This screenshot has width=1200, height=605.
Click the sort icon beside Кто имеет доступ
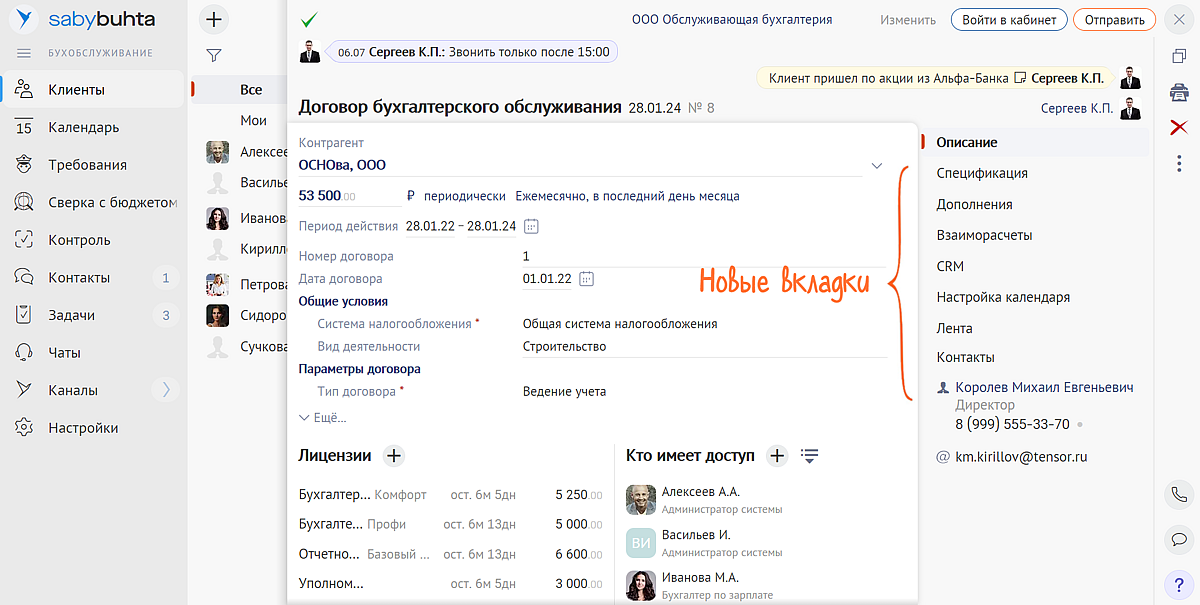pyautogui.click(x=810, y=456)
